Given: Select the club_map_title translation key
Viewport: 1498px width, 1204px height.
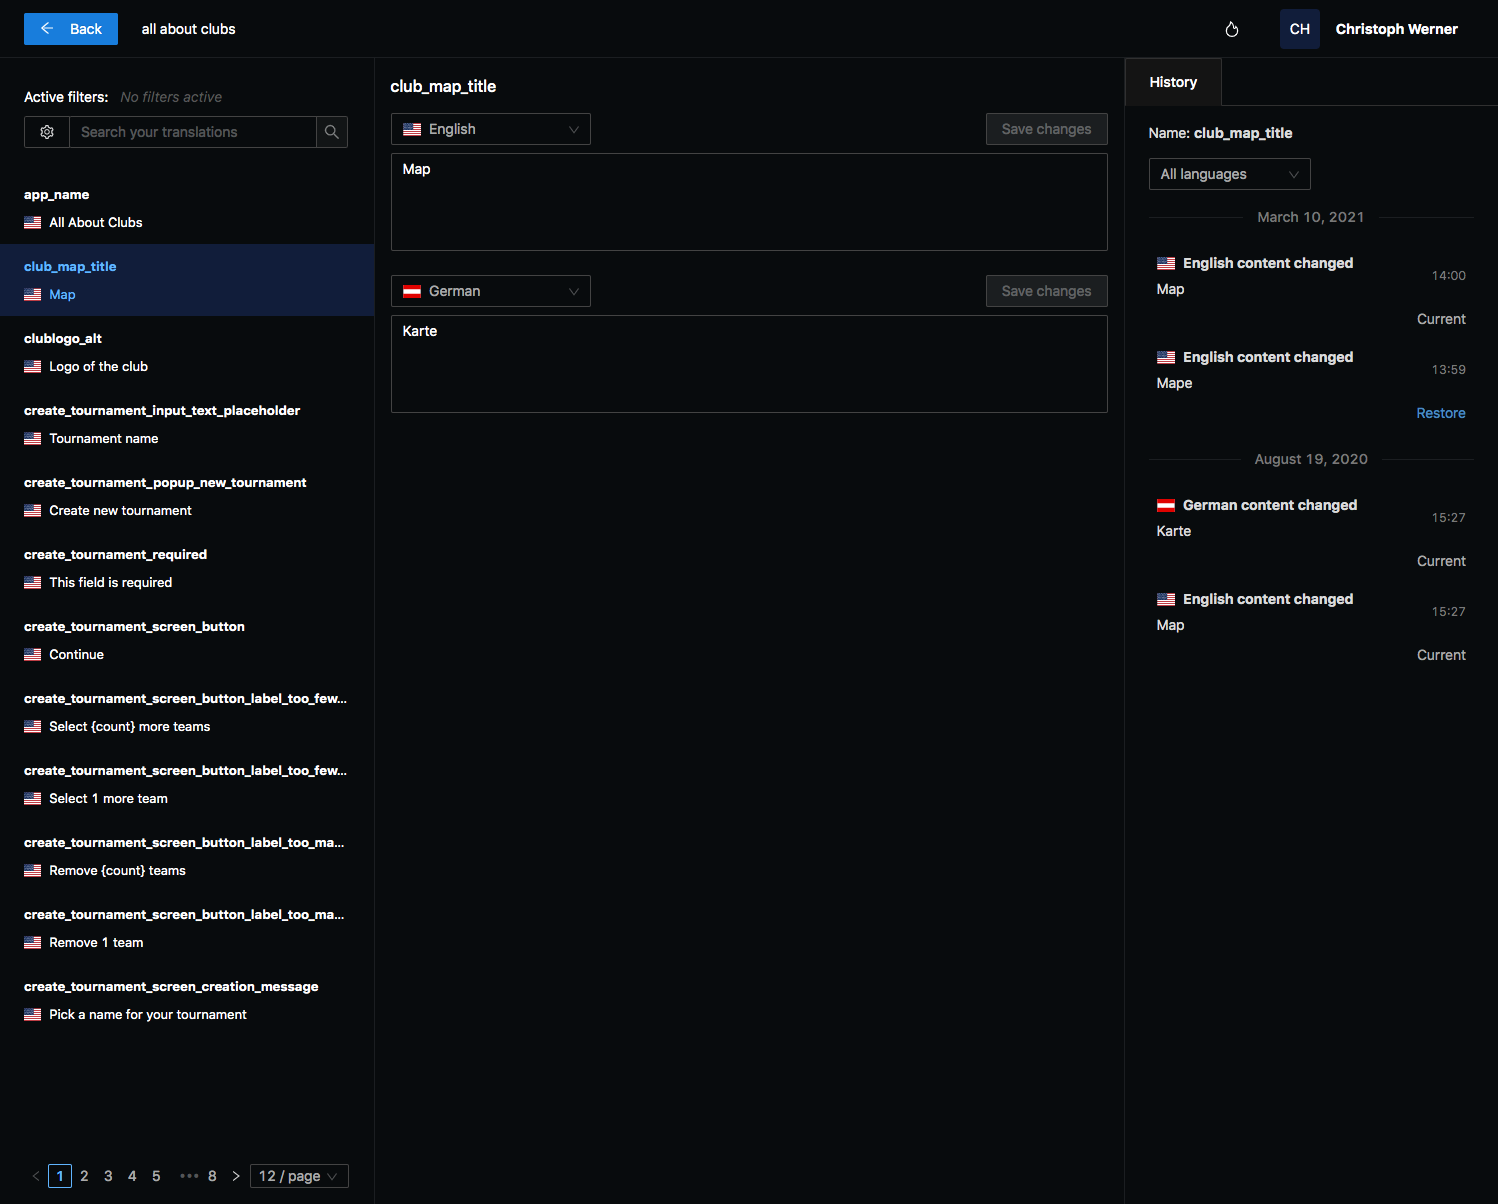Looking at the screenshot, I should click(187, 280).
